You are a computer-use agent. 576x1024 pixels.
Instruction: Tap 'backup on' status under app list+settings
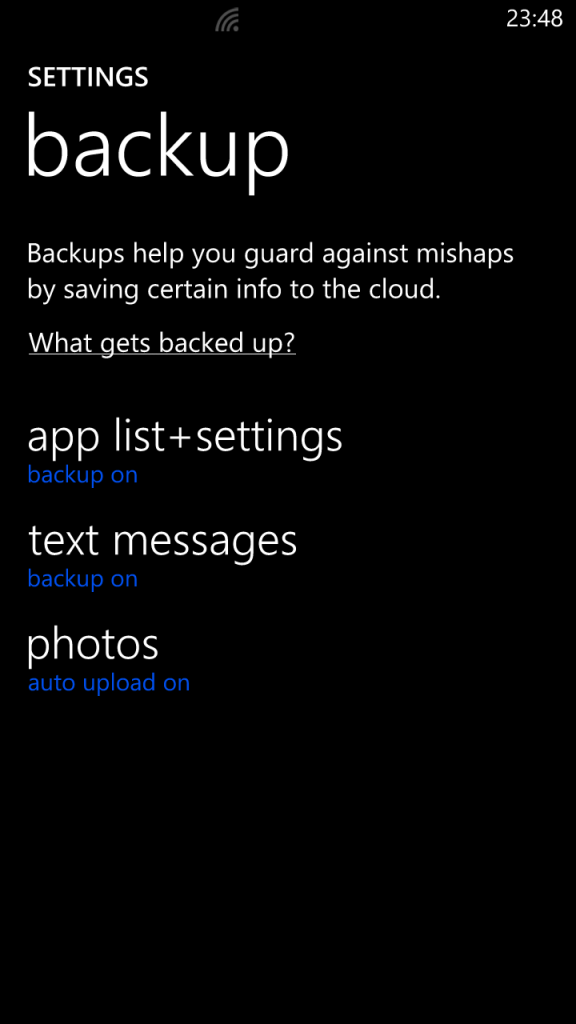[x=83, y=474]
